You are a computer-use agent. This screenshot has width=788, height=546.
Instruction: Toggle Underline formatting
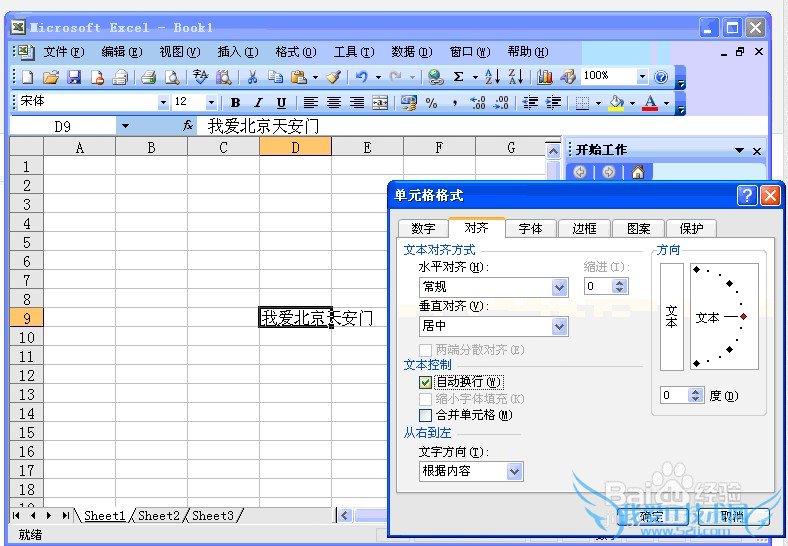click(281, 103)
